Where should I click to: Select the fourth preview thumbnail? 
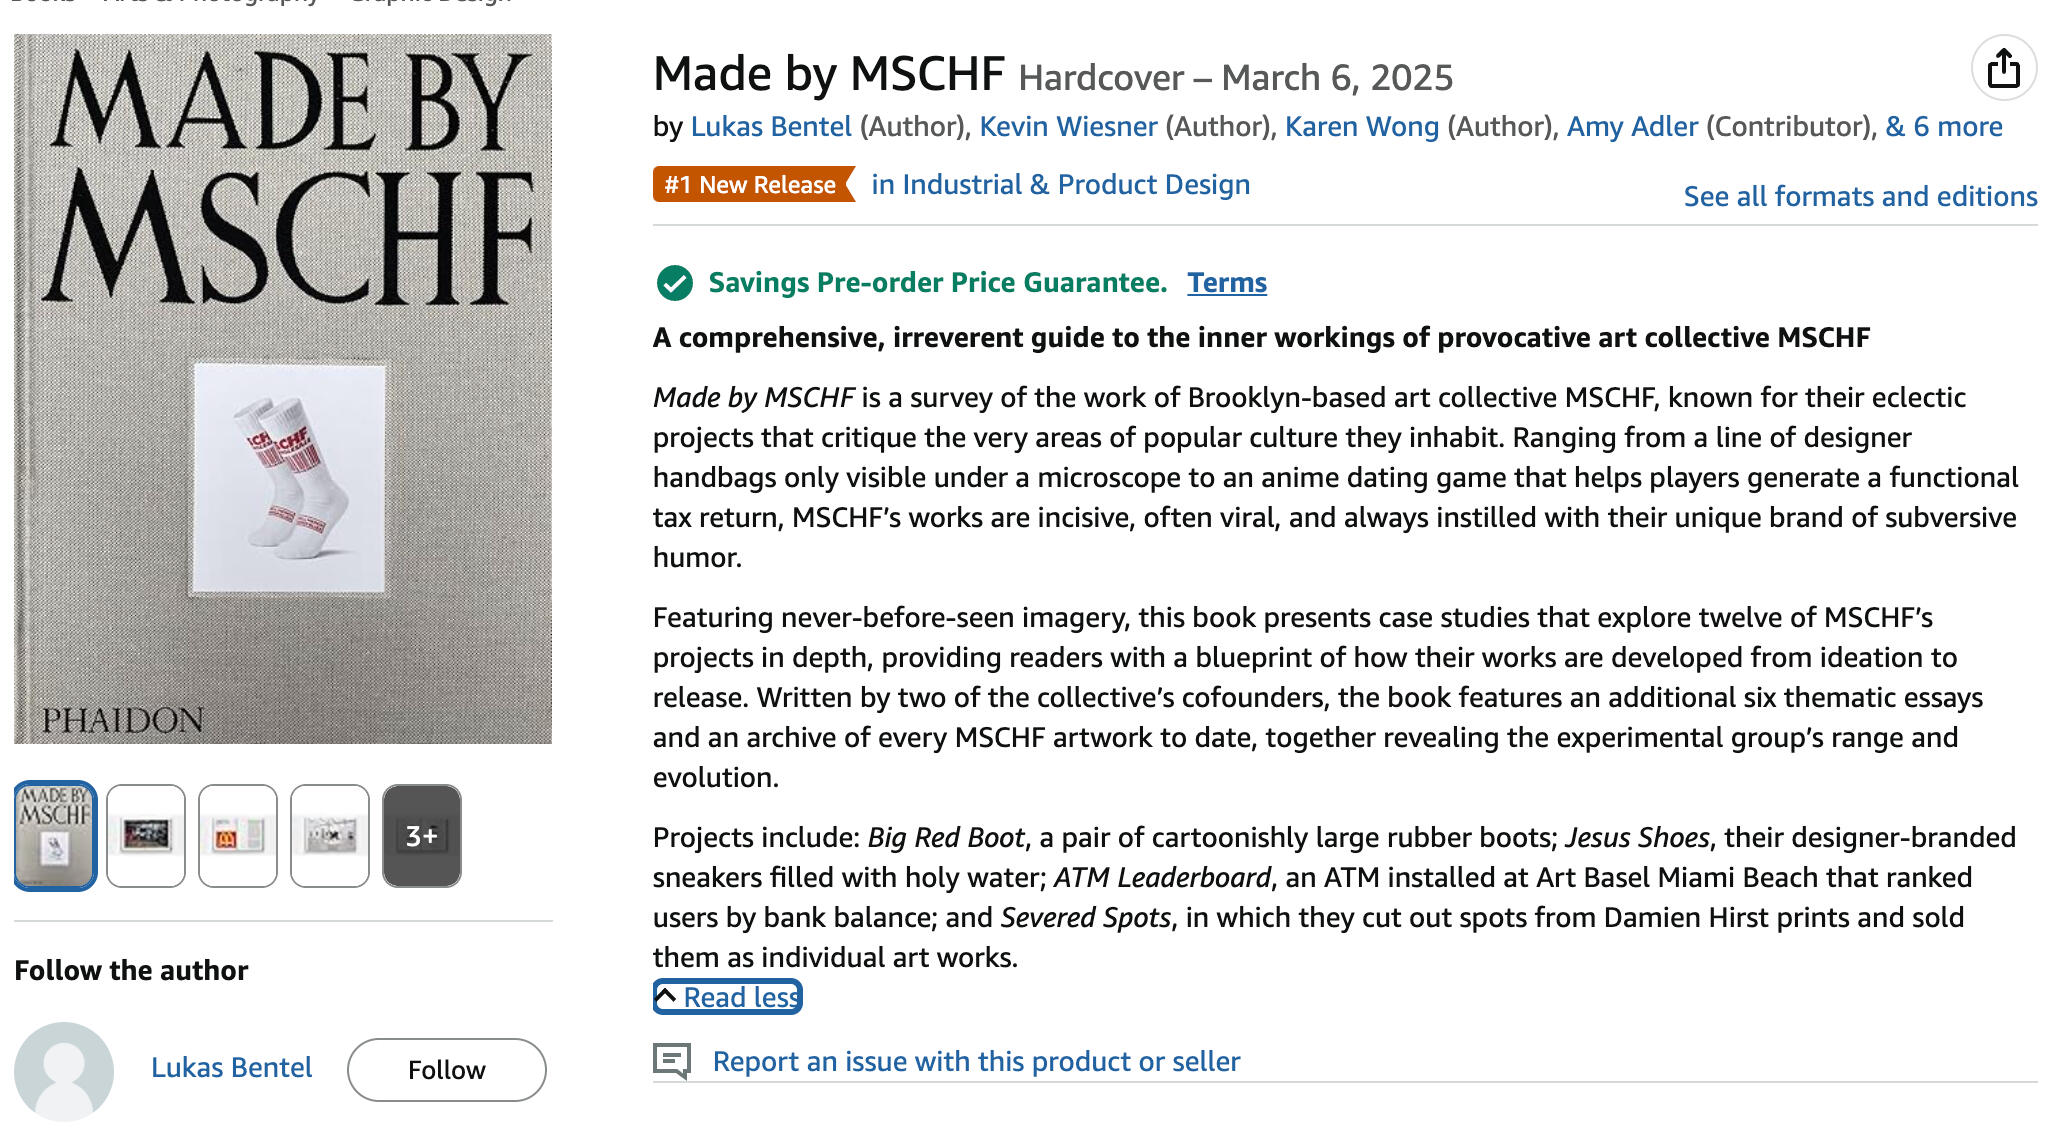[330, 836]
